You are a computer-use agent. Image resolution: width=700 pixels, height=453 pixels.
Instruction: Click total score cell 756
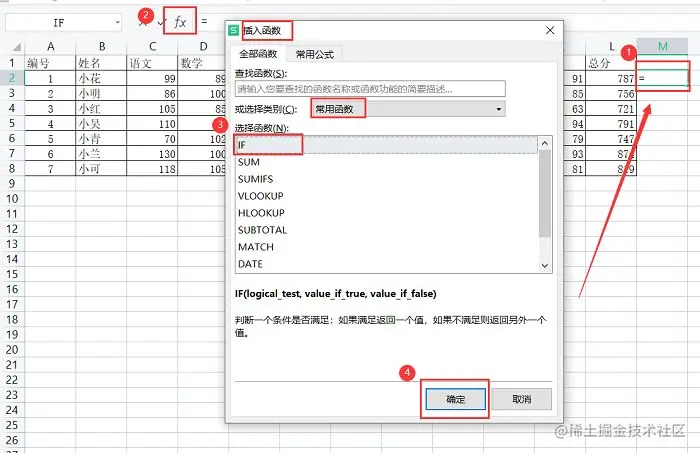tap(611, 94)
